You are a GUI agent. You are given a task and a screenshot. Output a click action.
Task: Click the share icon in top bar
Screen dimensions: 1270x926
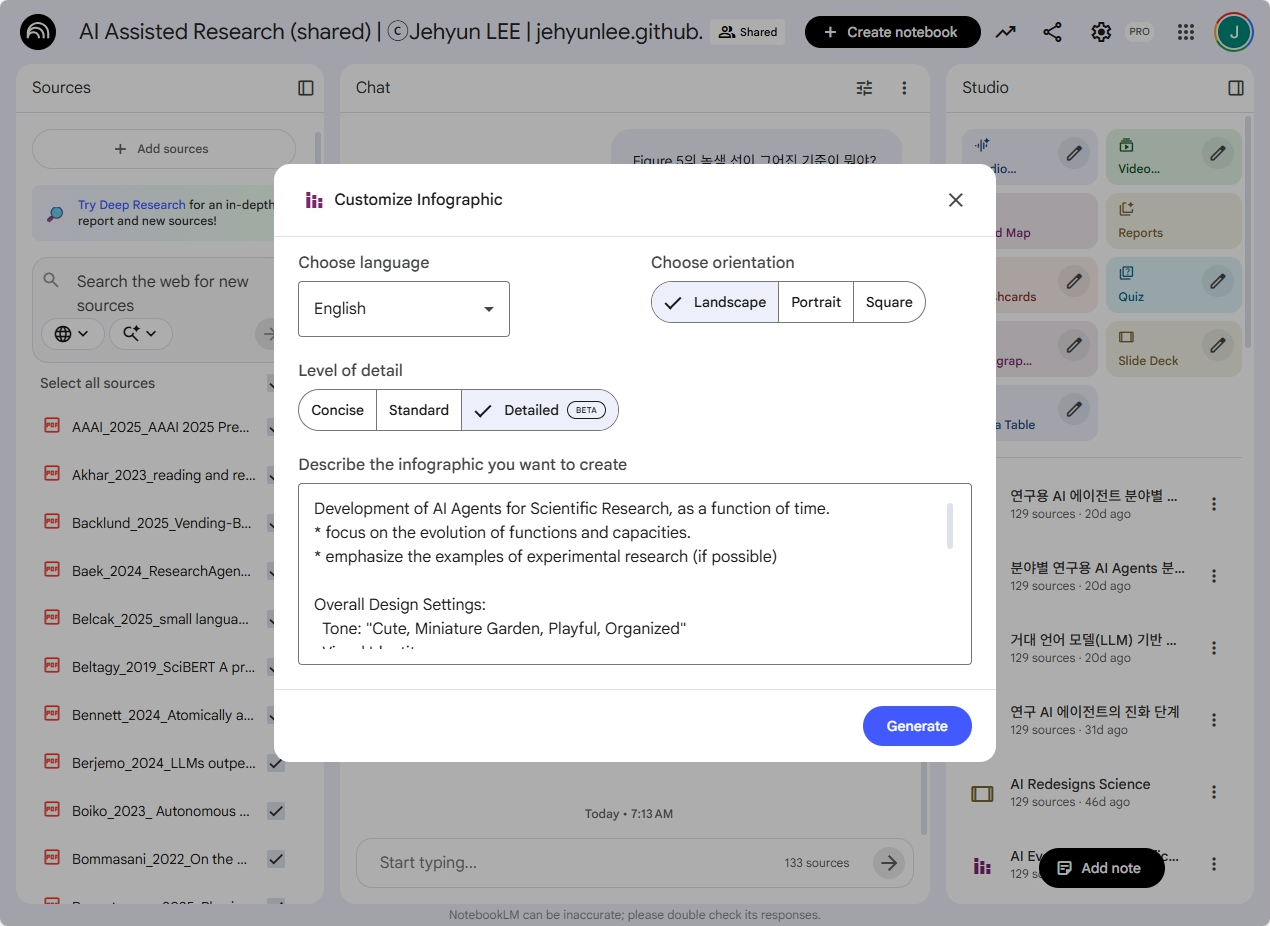tap(1052, 32)
